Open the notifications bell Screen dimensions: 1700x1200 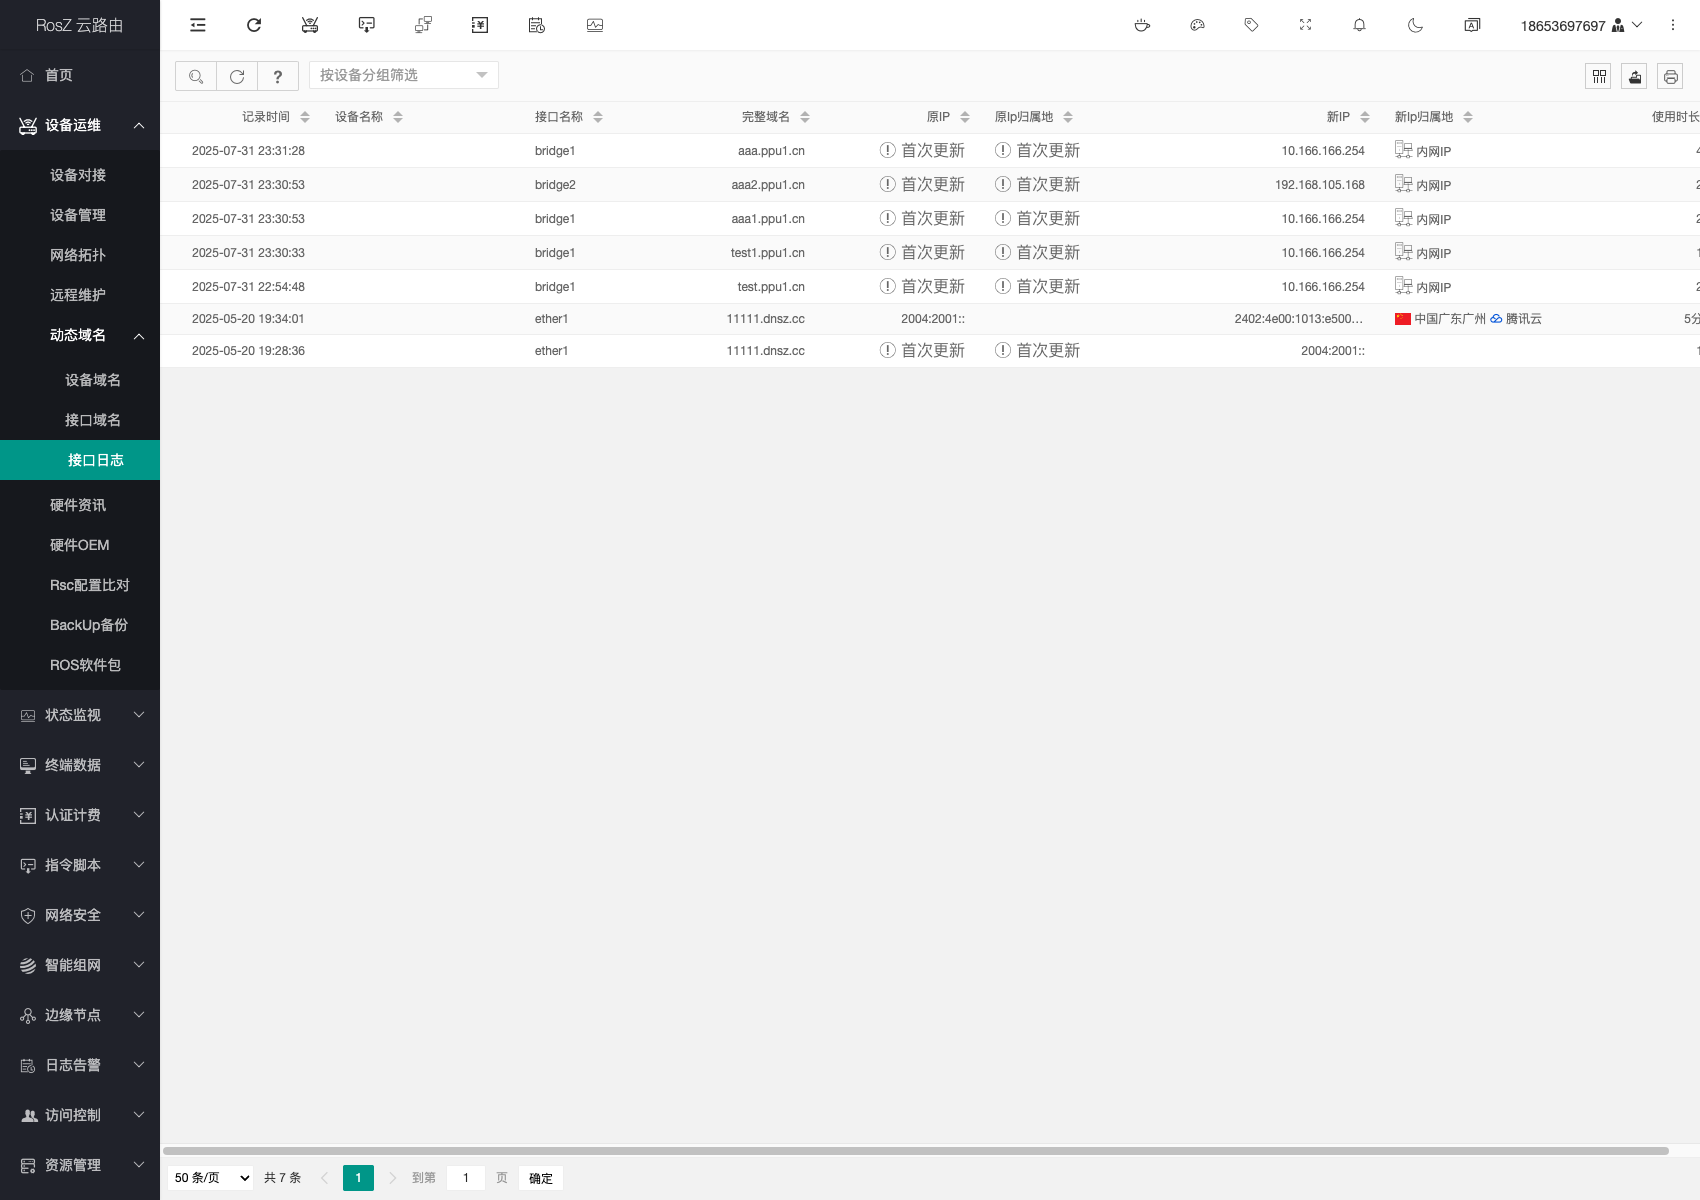(1359, 25)
